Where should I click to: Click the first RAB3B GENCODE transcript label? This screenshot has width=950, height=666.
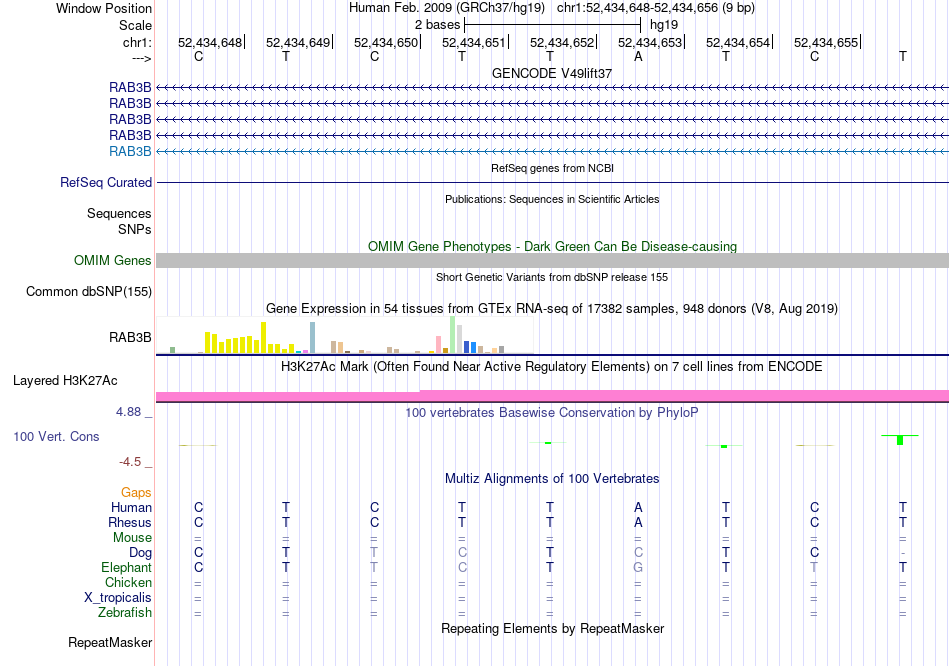pyautogui.click(x=130, y=87)
